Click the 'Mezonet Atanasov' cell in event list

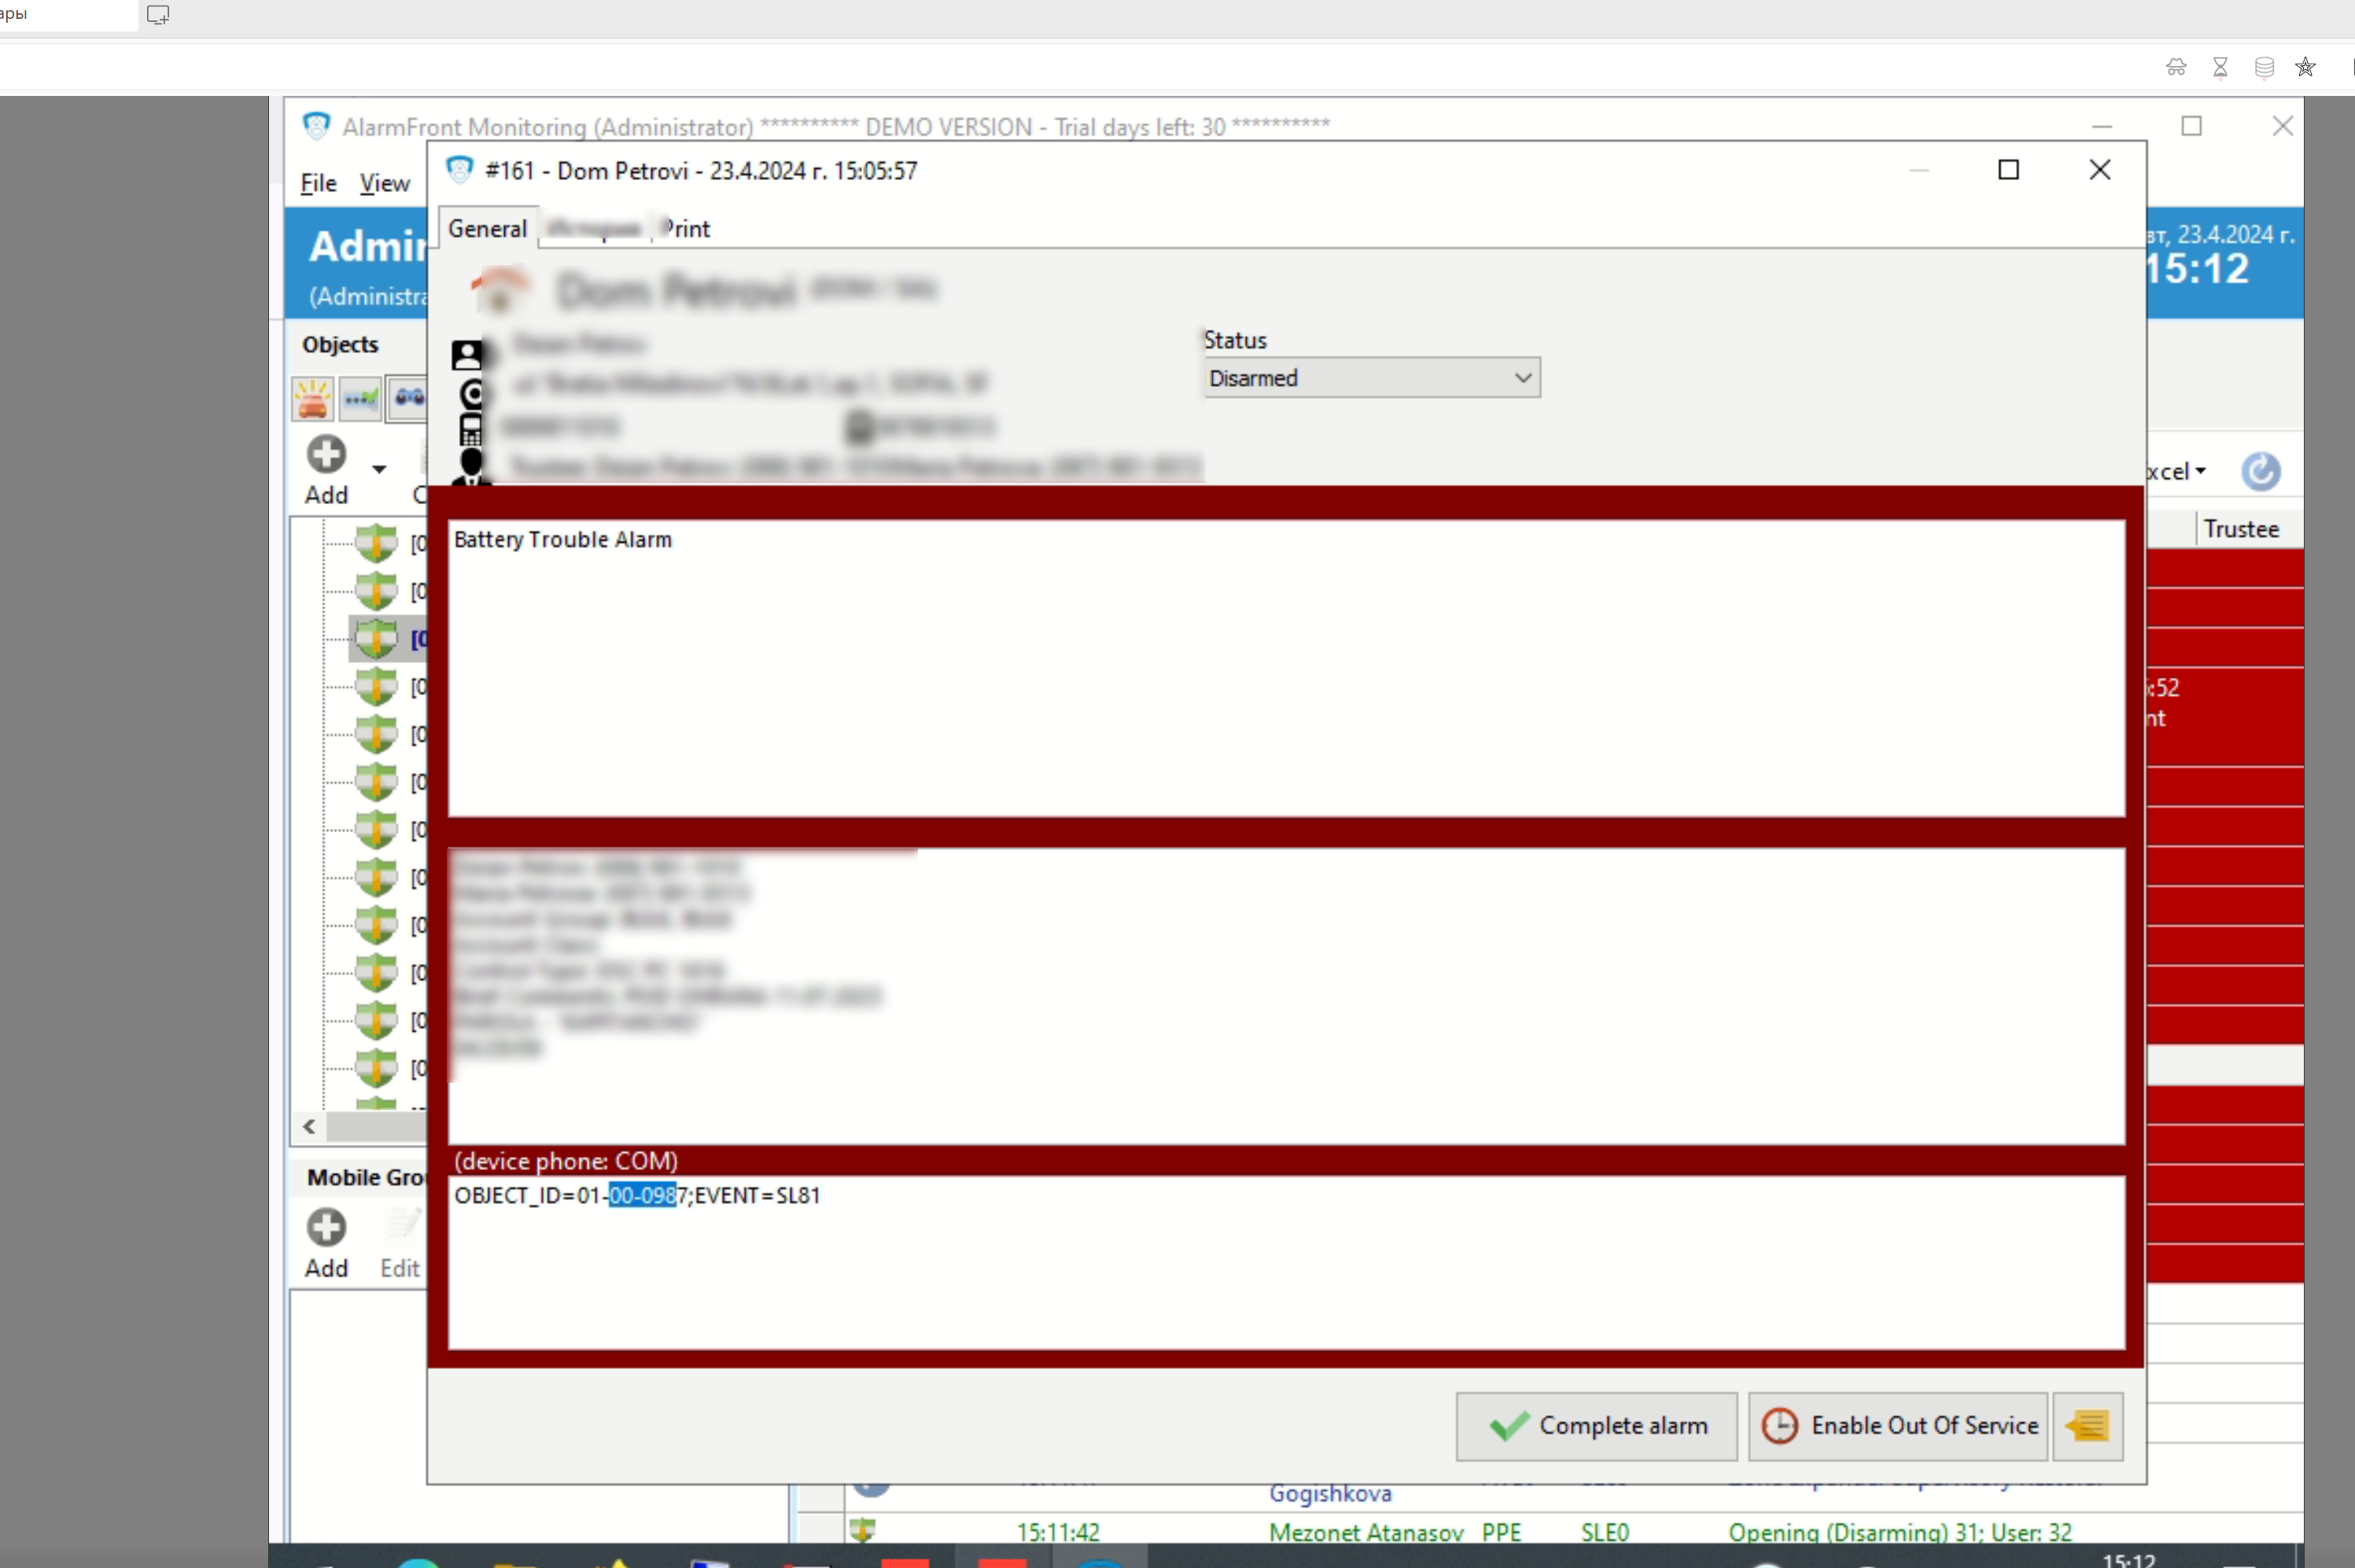pos(1366,1532)
